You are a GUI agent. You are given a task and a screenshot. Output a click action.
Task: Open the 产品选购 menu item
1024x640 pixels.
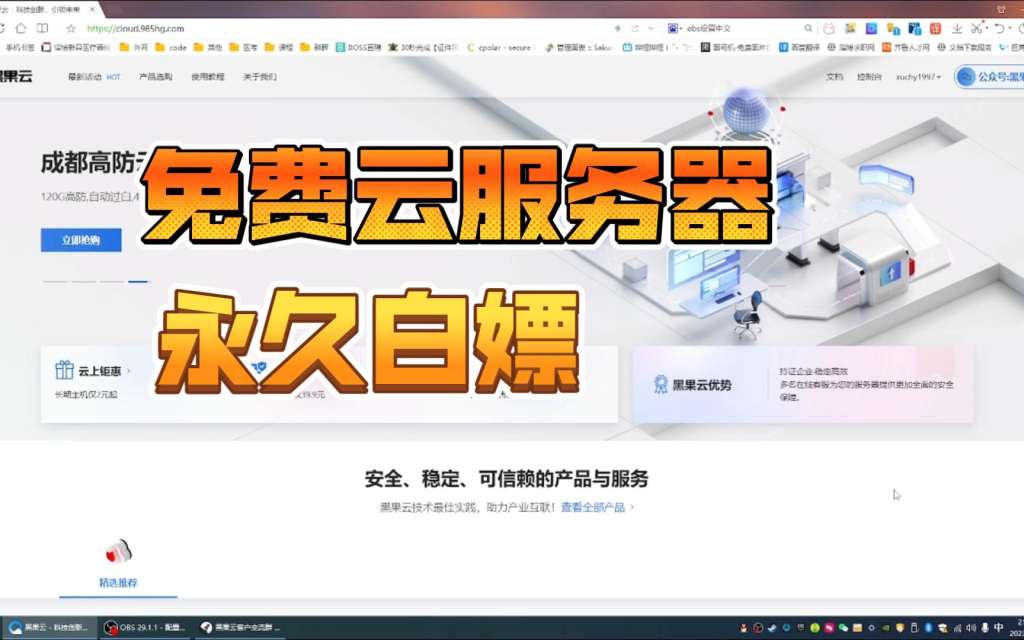click(155, 76)
